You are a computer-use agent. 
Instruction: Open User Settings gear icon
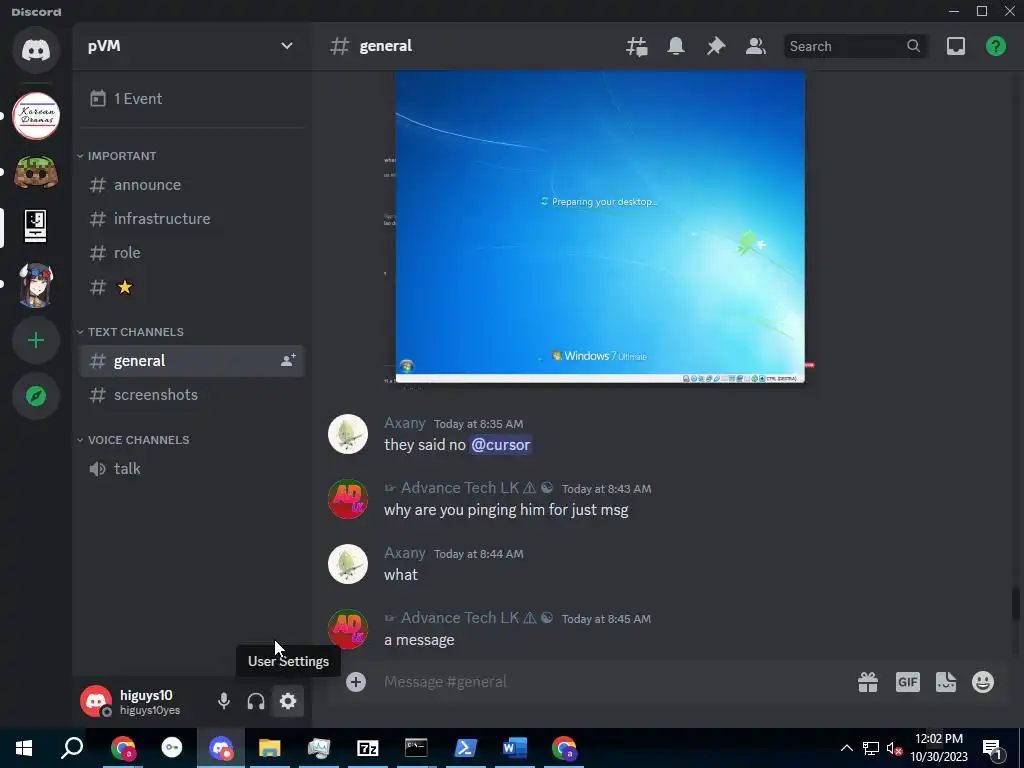coord(288,701)
